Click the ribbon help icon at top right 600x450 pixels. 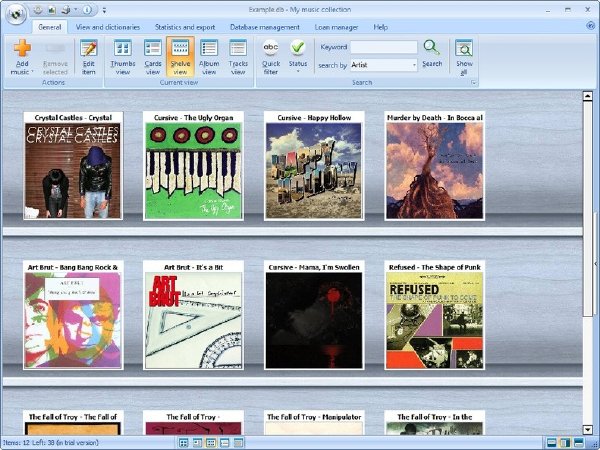pos(590,26)
